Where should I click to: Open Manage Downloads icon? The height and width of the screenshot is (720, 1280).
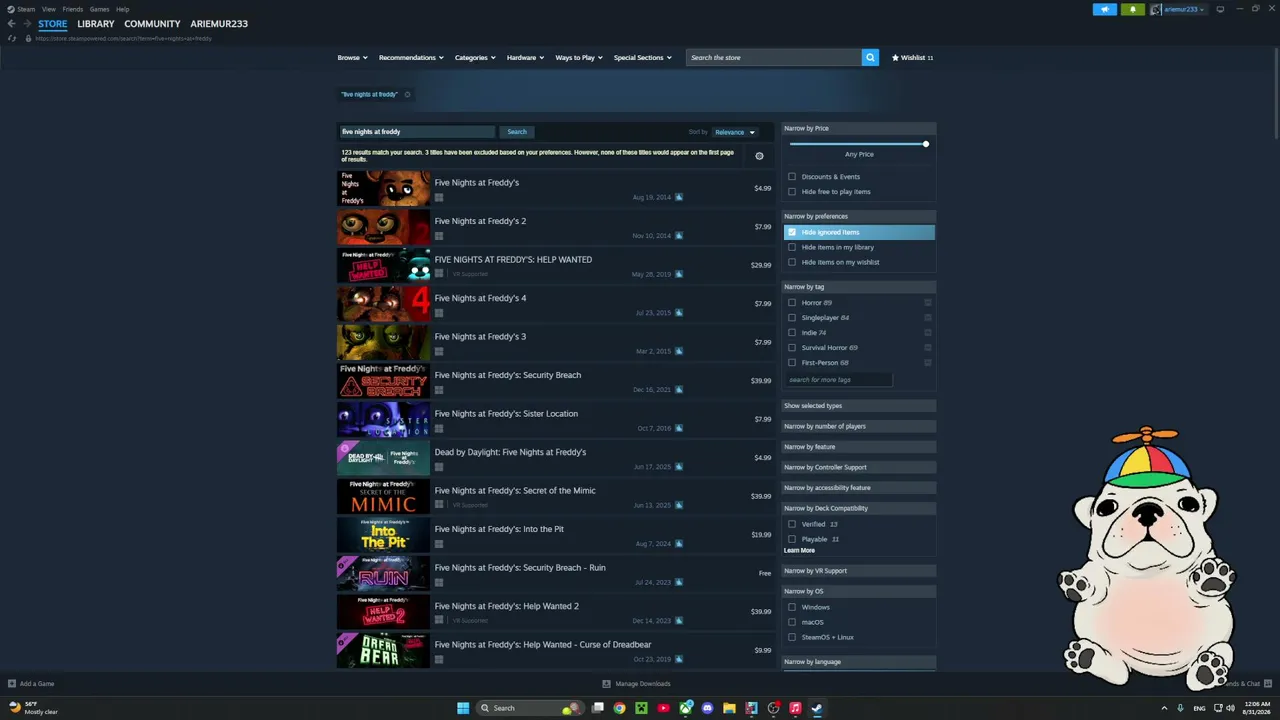[x=606, y=684]
